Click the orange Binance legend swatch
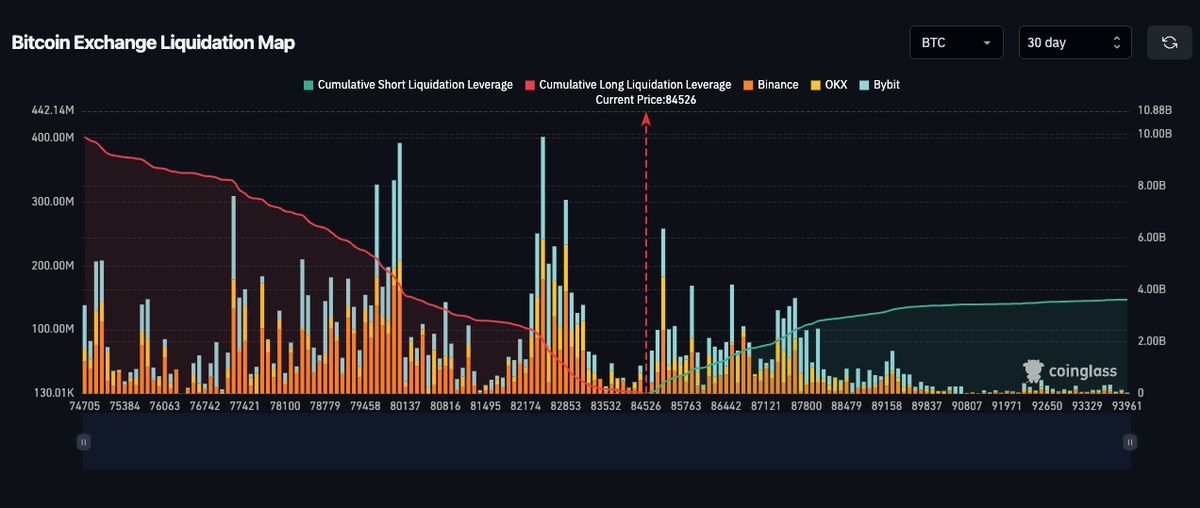The width and height of the screenshot is (1200, 508). pos(748,85)
